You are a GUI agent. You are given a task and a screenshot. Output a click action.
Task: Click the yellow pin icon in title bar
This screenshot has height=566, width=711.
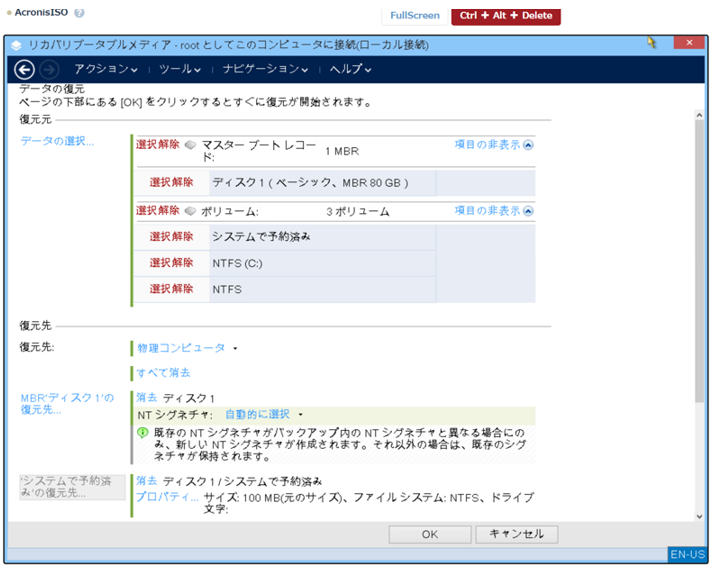pos(652,42)
